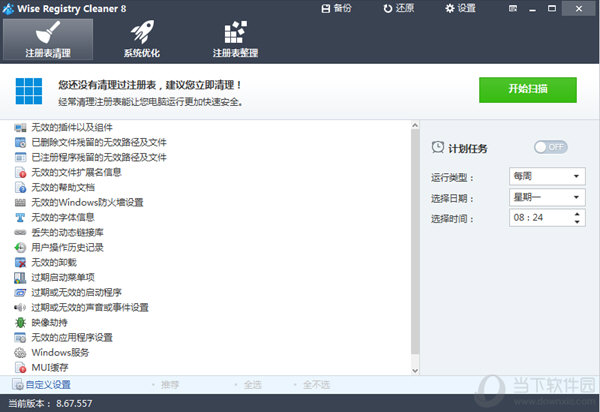This screenshot has width=600, height=412.
Task: Click version text 8.67.557 in status bar
Action: (74, 403)
